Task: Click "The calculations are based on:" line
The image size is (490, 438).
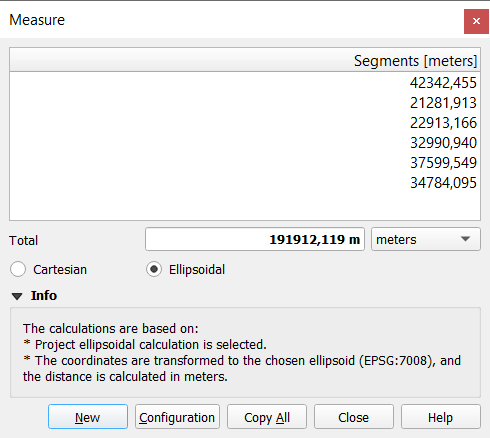Action: [x=111, y=329]
